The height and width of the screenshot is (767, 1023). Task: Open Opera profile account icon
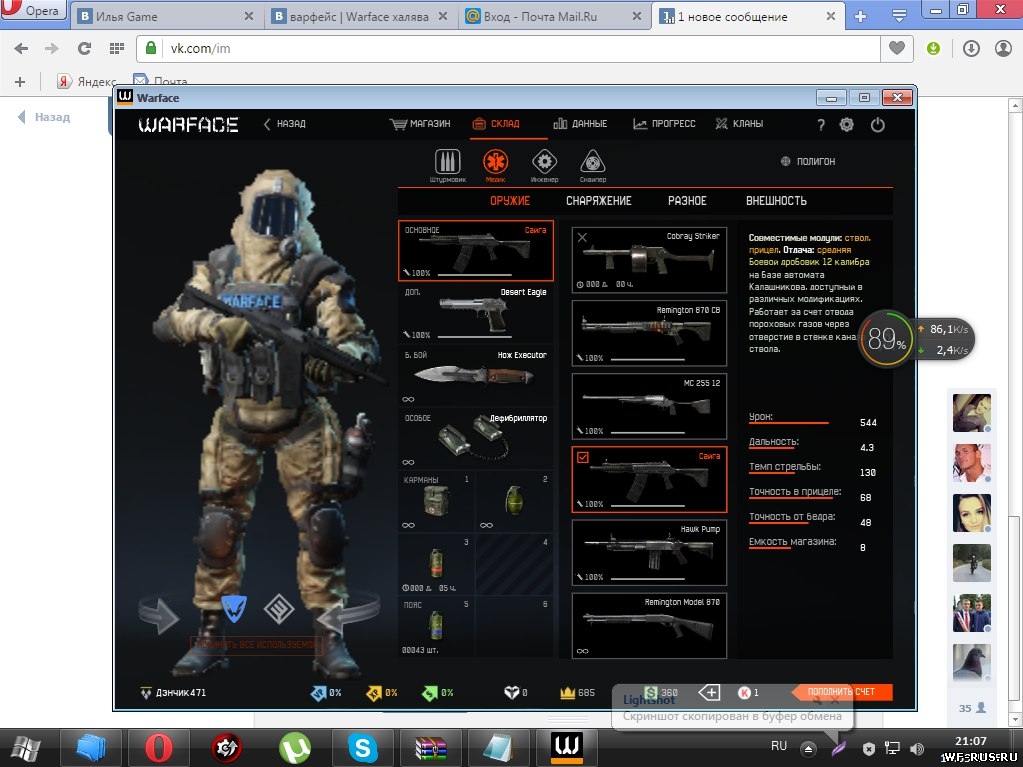pos(1003,48)
